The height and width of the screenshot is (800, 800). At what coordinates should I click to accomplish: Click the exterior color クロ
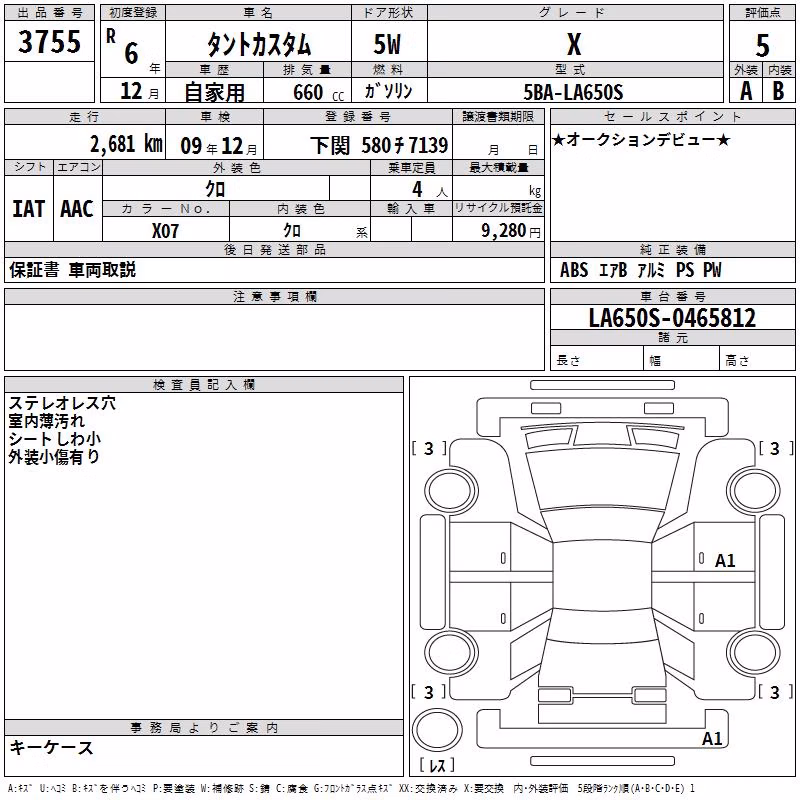tap(215, 189)
